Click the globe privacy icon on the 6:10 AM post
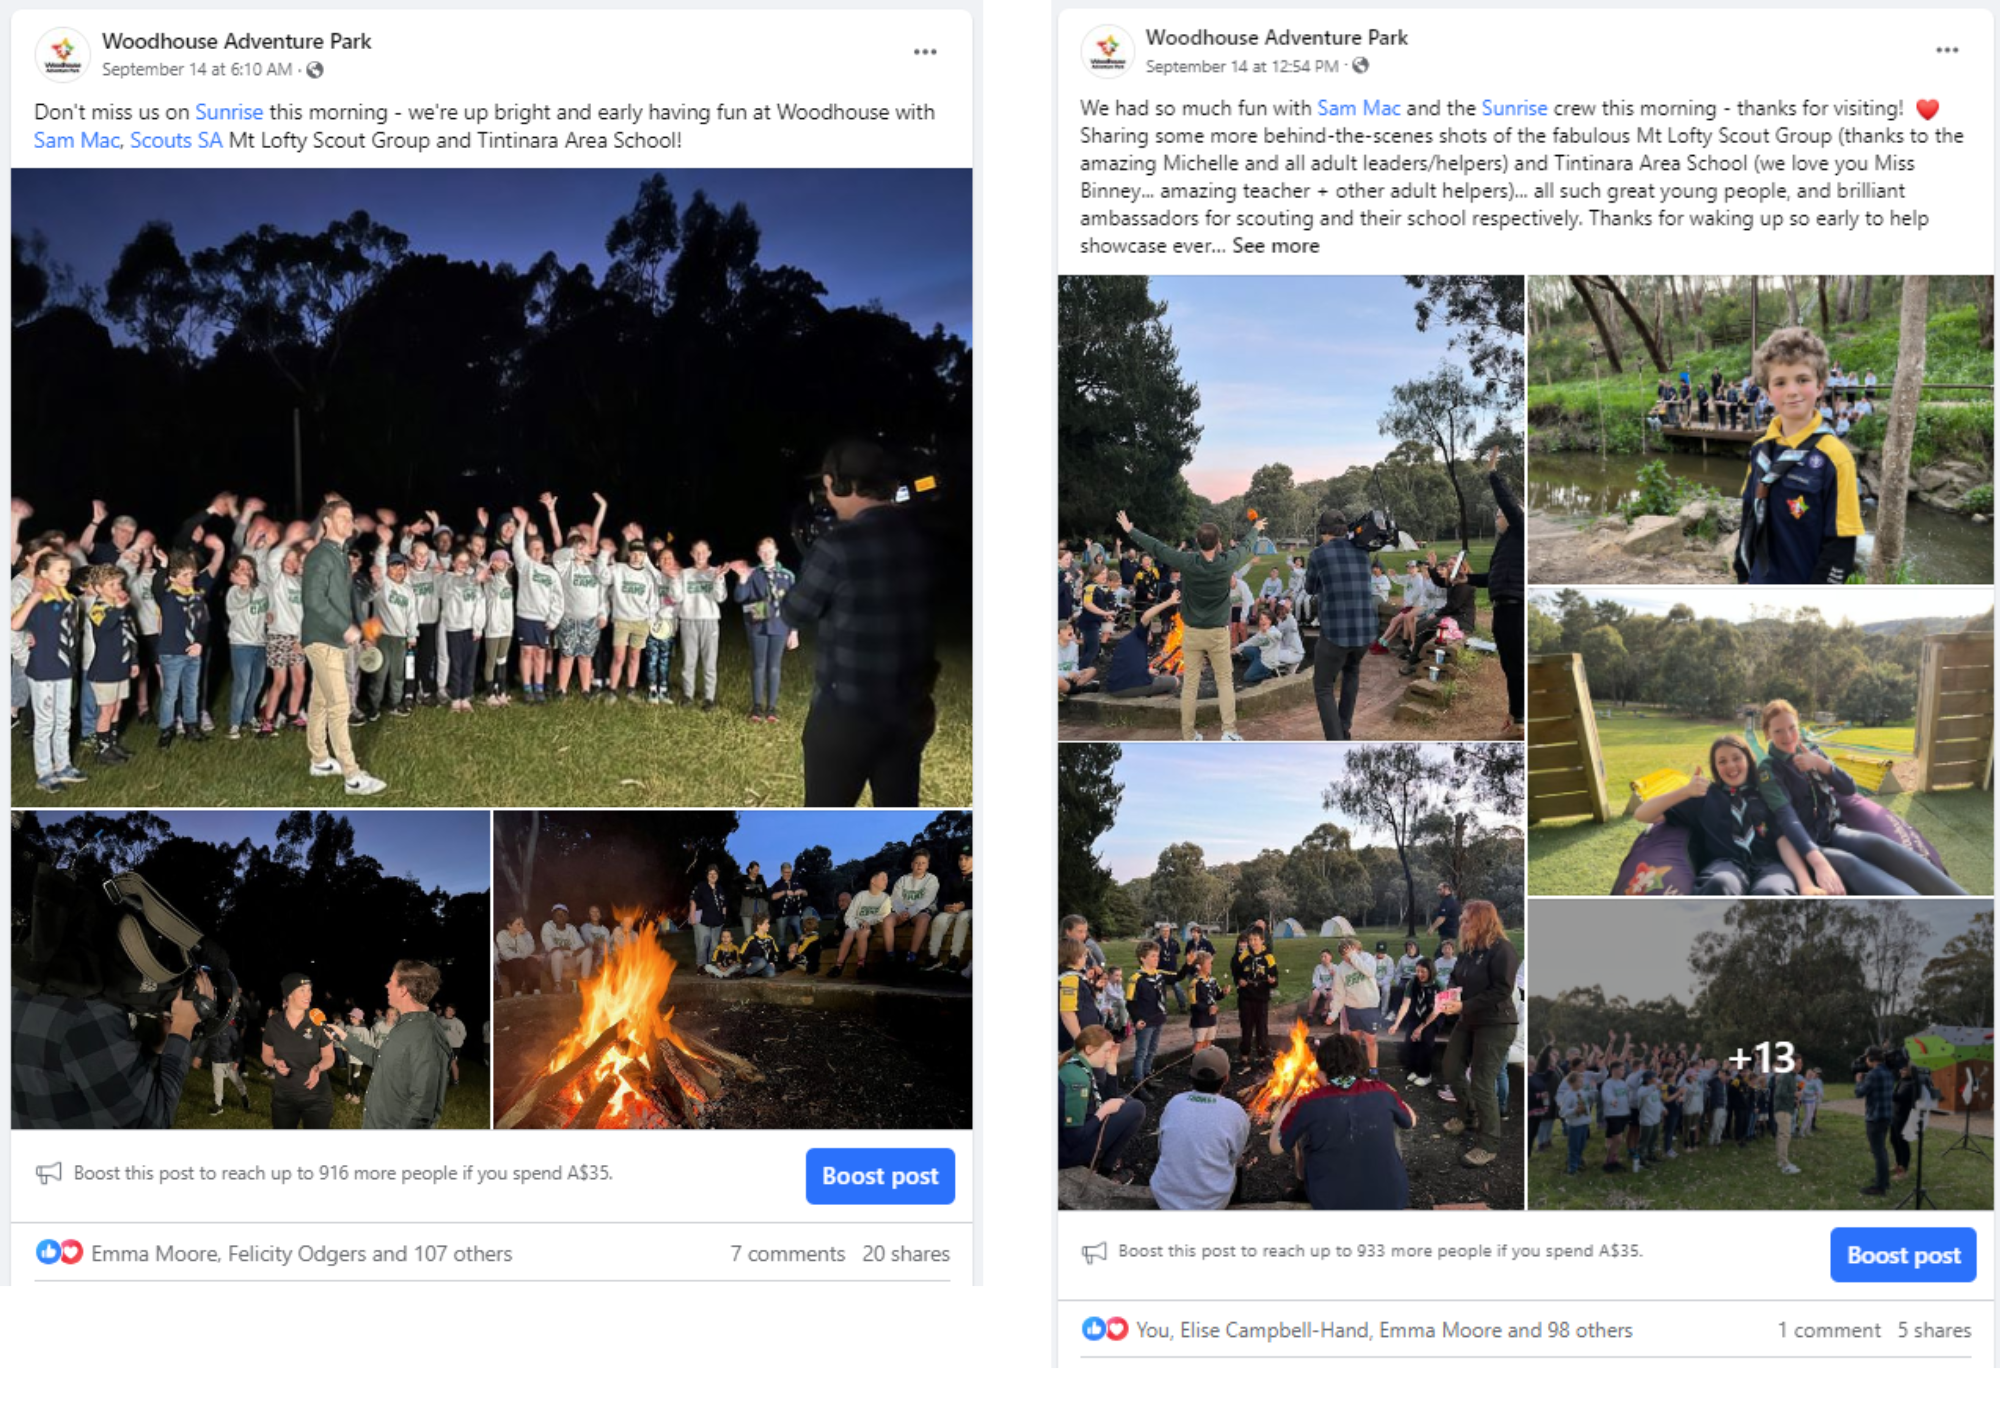Image resolution: width=2000 pixels, height=1414 pixels. (315, 70)
